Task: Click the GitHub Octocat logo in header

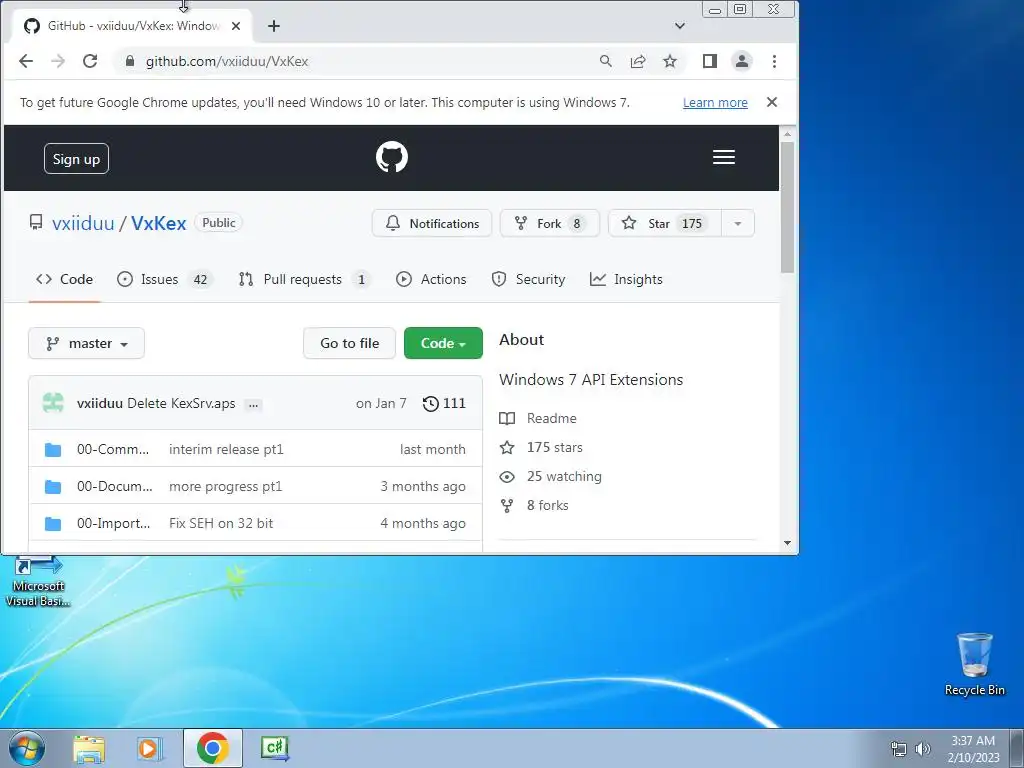Action: (392, 157)
